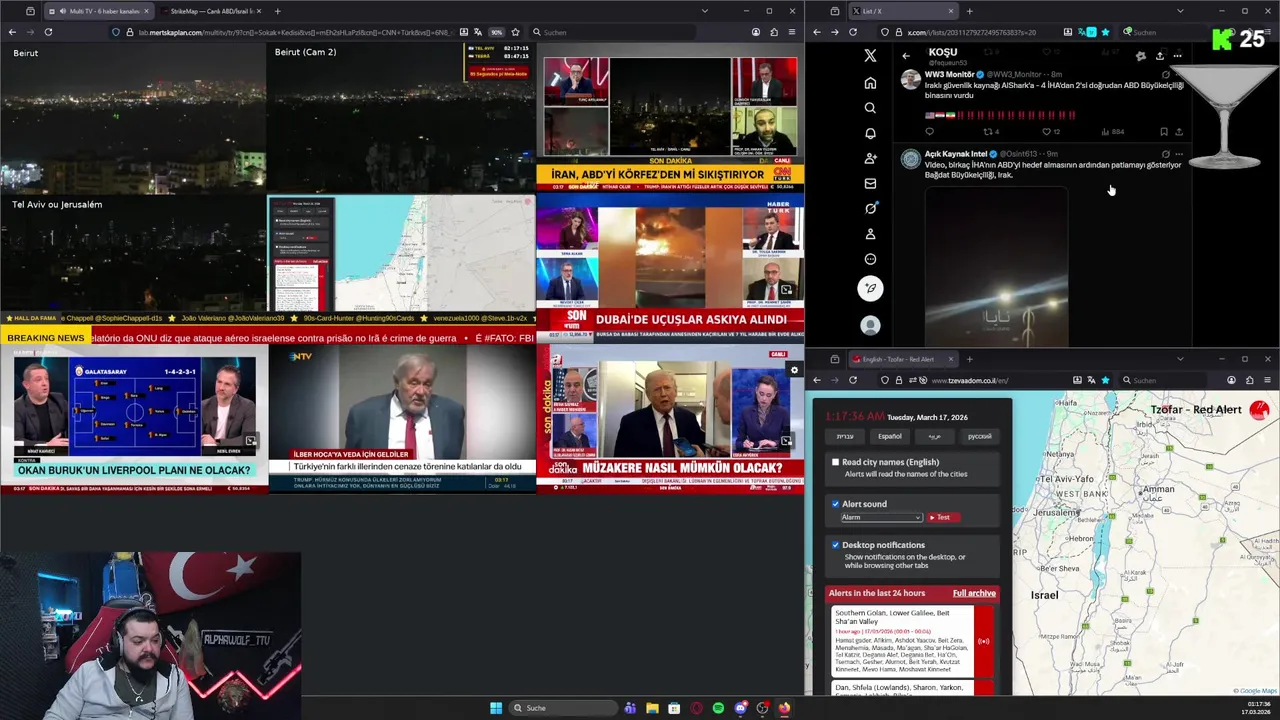Open more menu on Açık Kaynak Intel post
Image resolution: width=1280 pixels, height=720 pixels.
(x=1179, y=154)
